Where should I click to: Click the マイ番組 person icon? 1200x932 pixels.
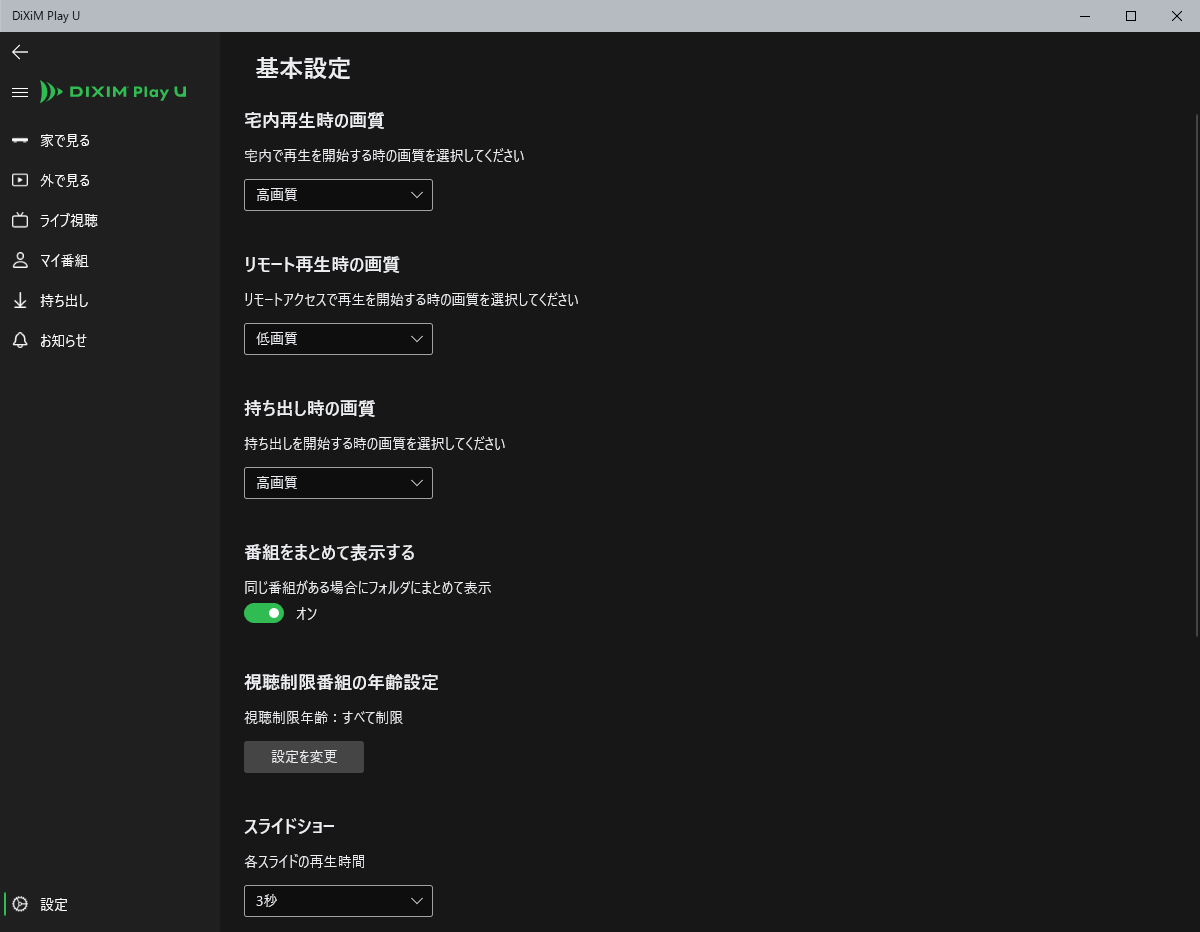[20, 261]
